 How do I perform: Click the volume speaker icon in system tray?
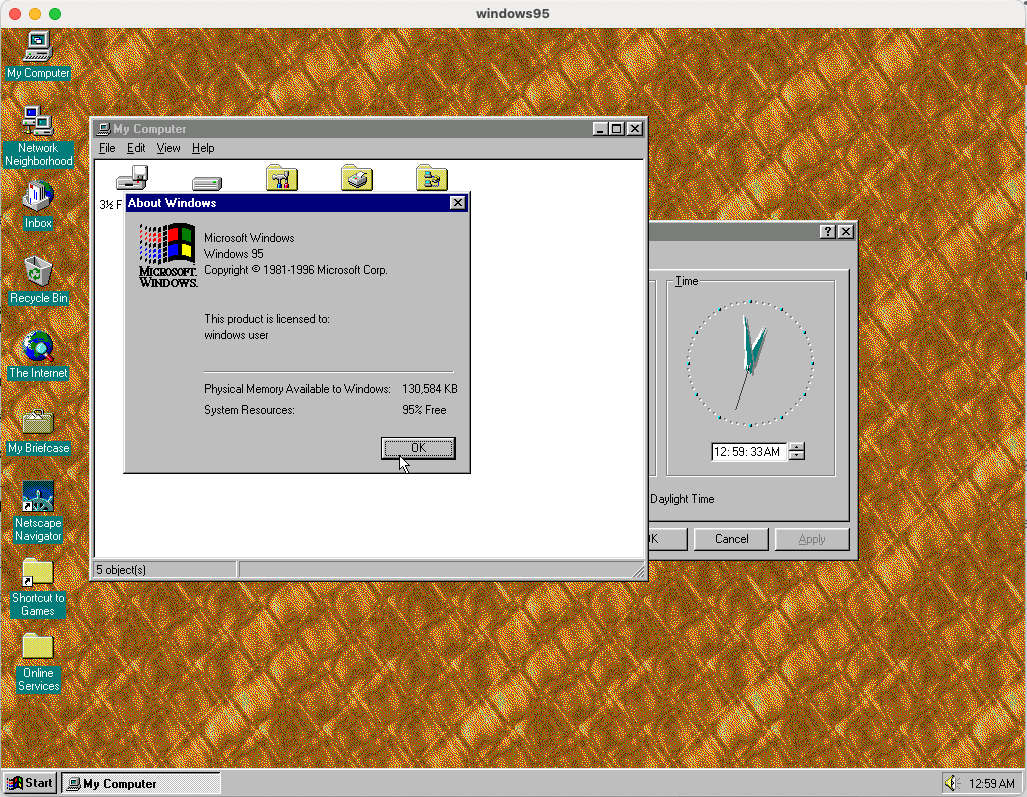tap(951, 783)
